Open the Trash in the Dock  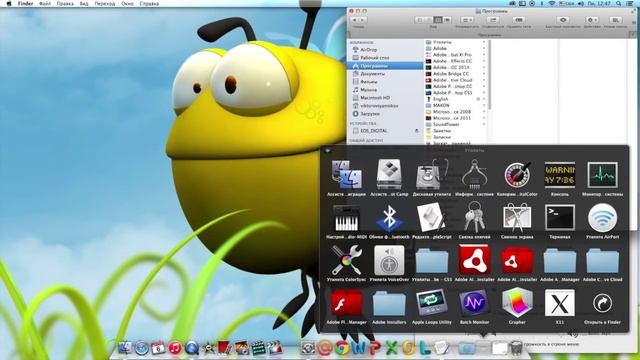tap(516, 348)
